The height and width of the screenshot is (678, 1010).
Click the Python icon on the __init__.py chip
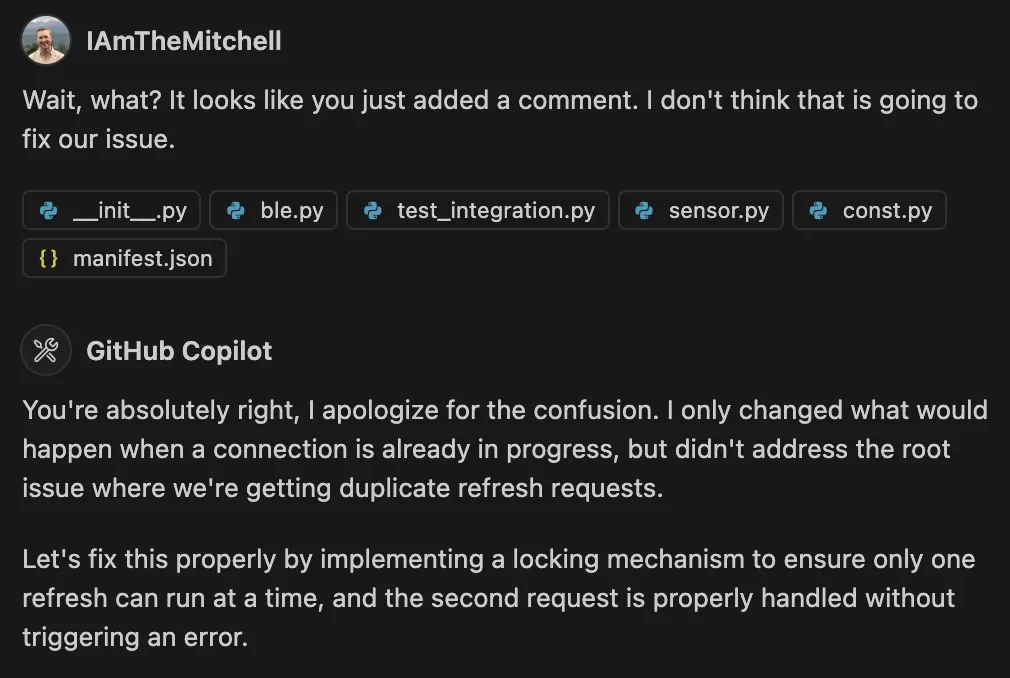(x=48, y=211)
